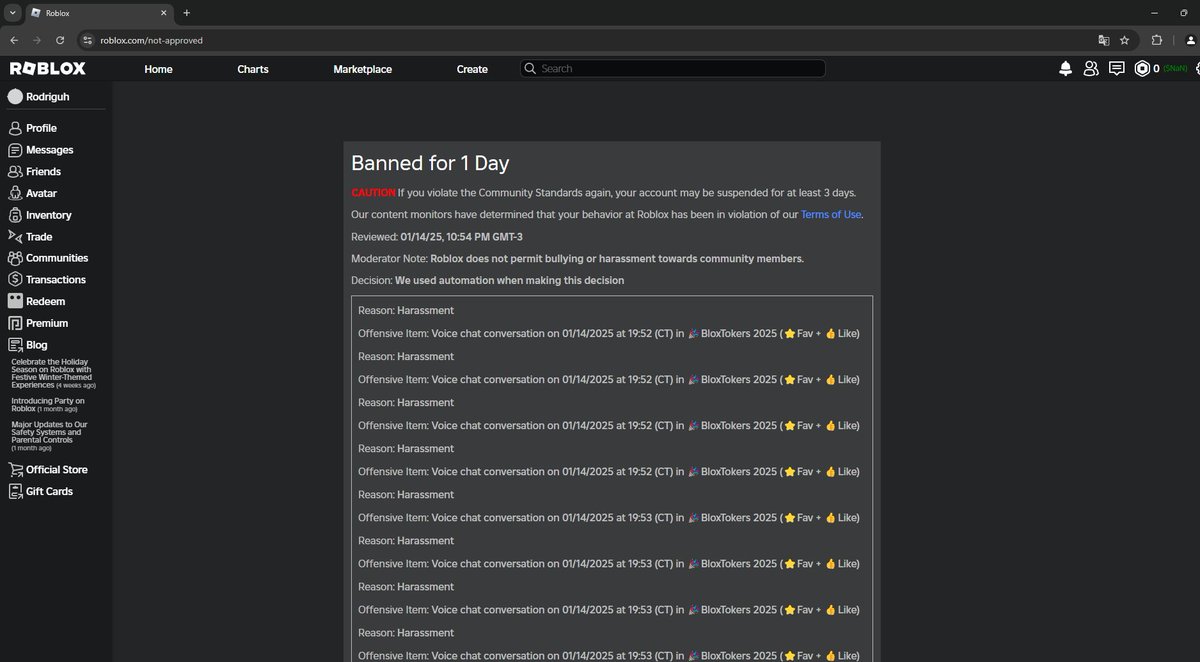
Task: Click the Reviewed date 01/14/25 text
Action: [461, 236]
